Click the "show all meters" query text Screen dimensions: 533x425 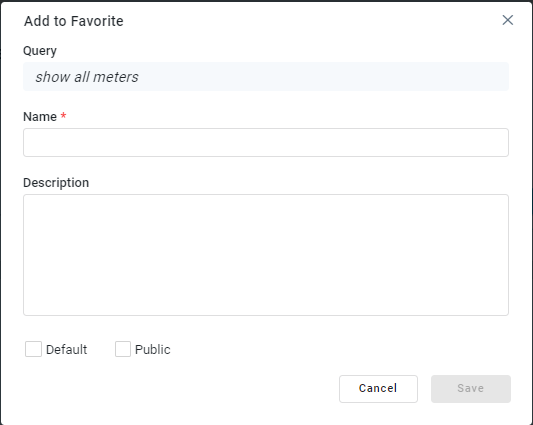pos(87,77)
